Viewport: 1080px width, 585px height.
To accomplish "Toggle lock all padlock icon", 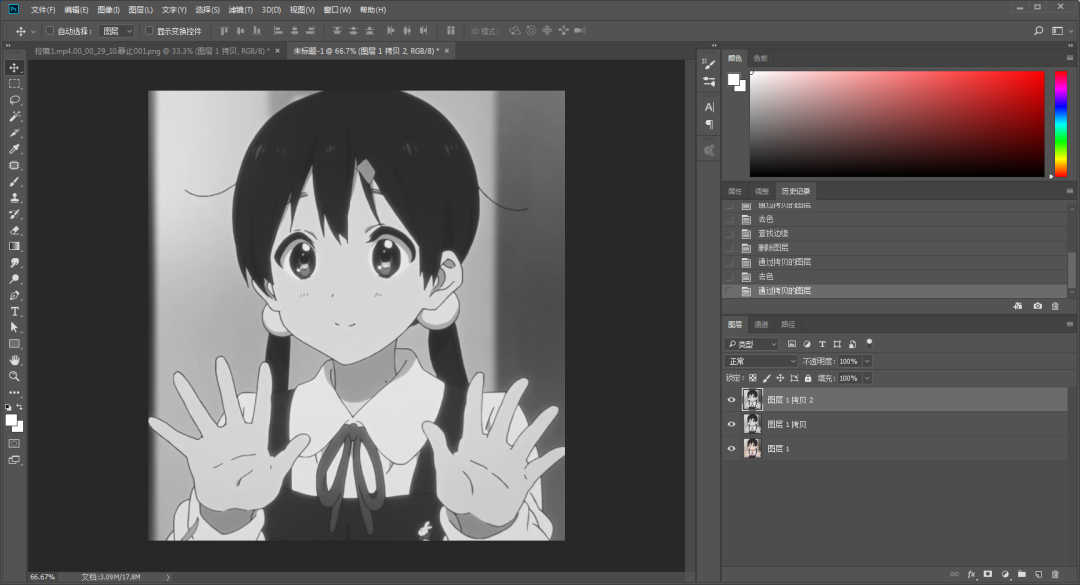I will pyautogui.click(x=808, y=378).
